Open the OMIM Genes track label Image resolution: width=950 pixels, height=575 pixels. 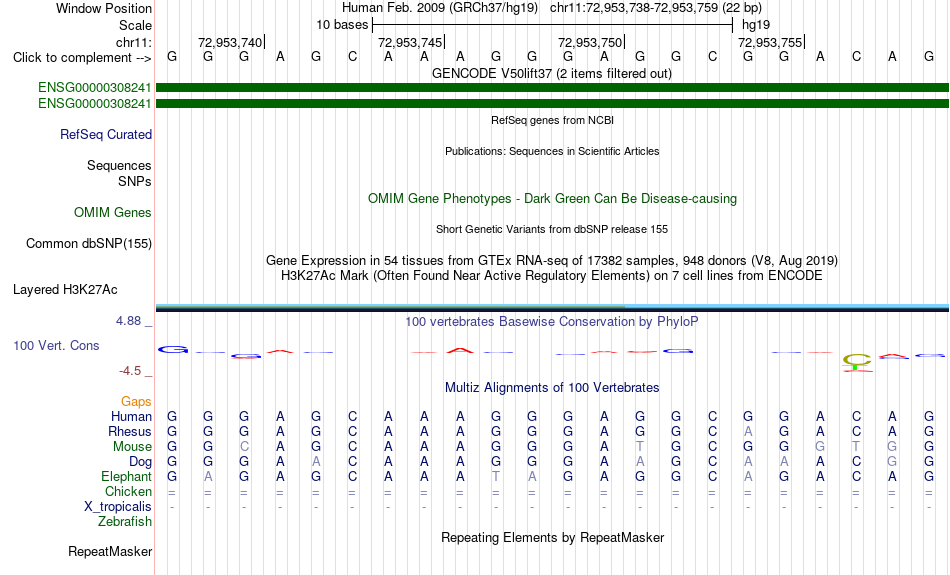click(x=112, y=213)
